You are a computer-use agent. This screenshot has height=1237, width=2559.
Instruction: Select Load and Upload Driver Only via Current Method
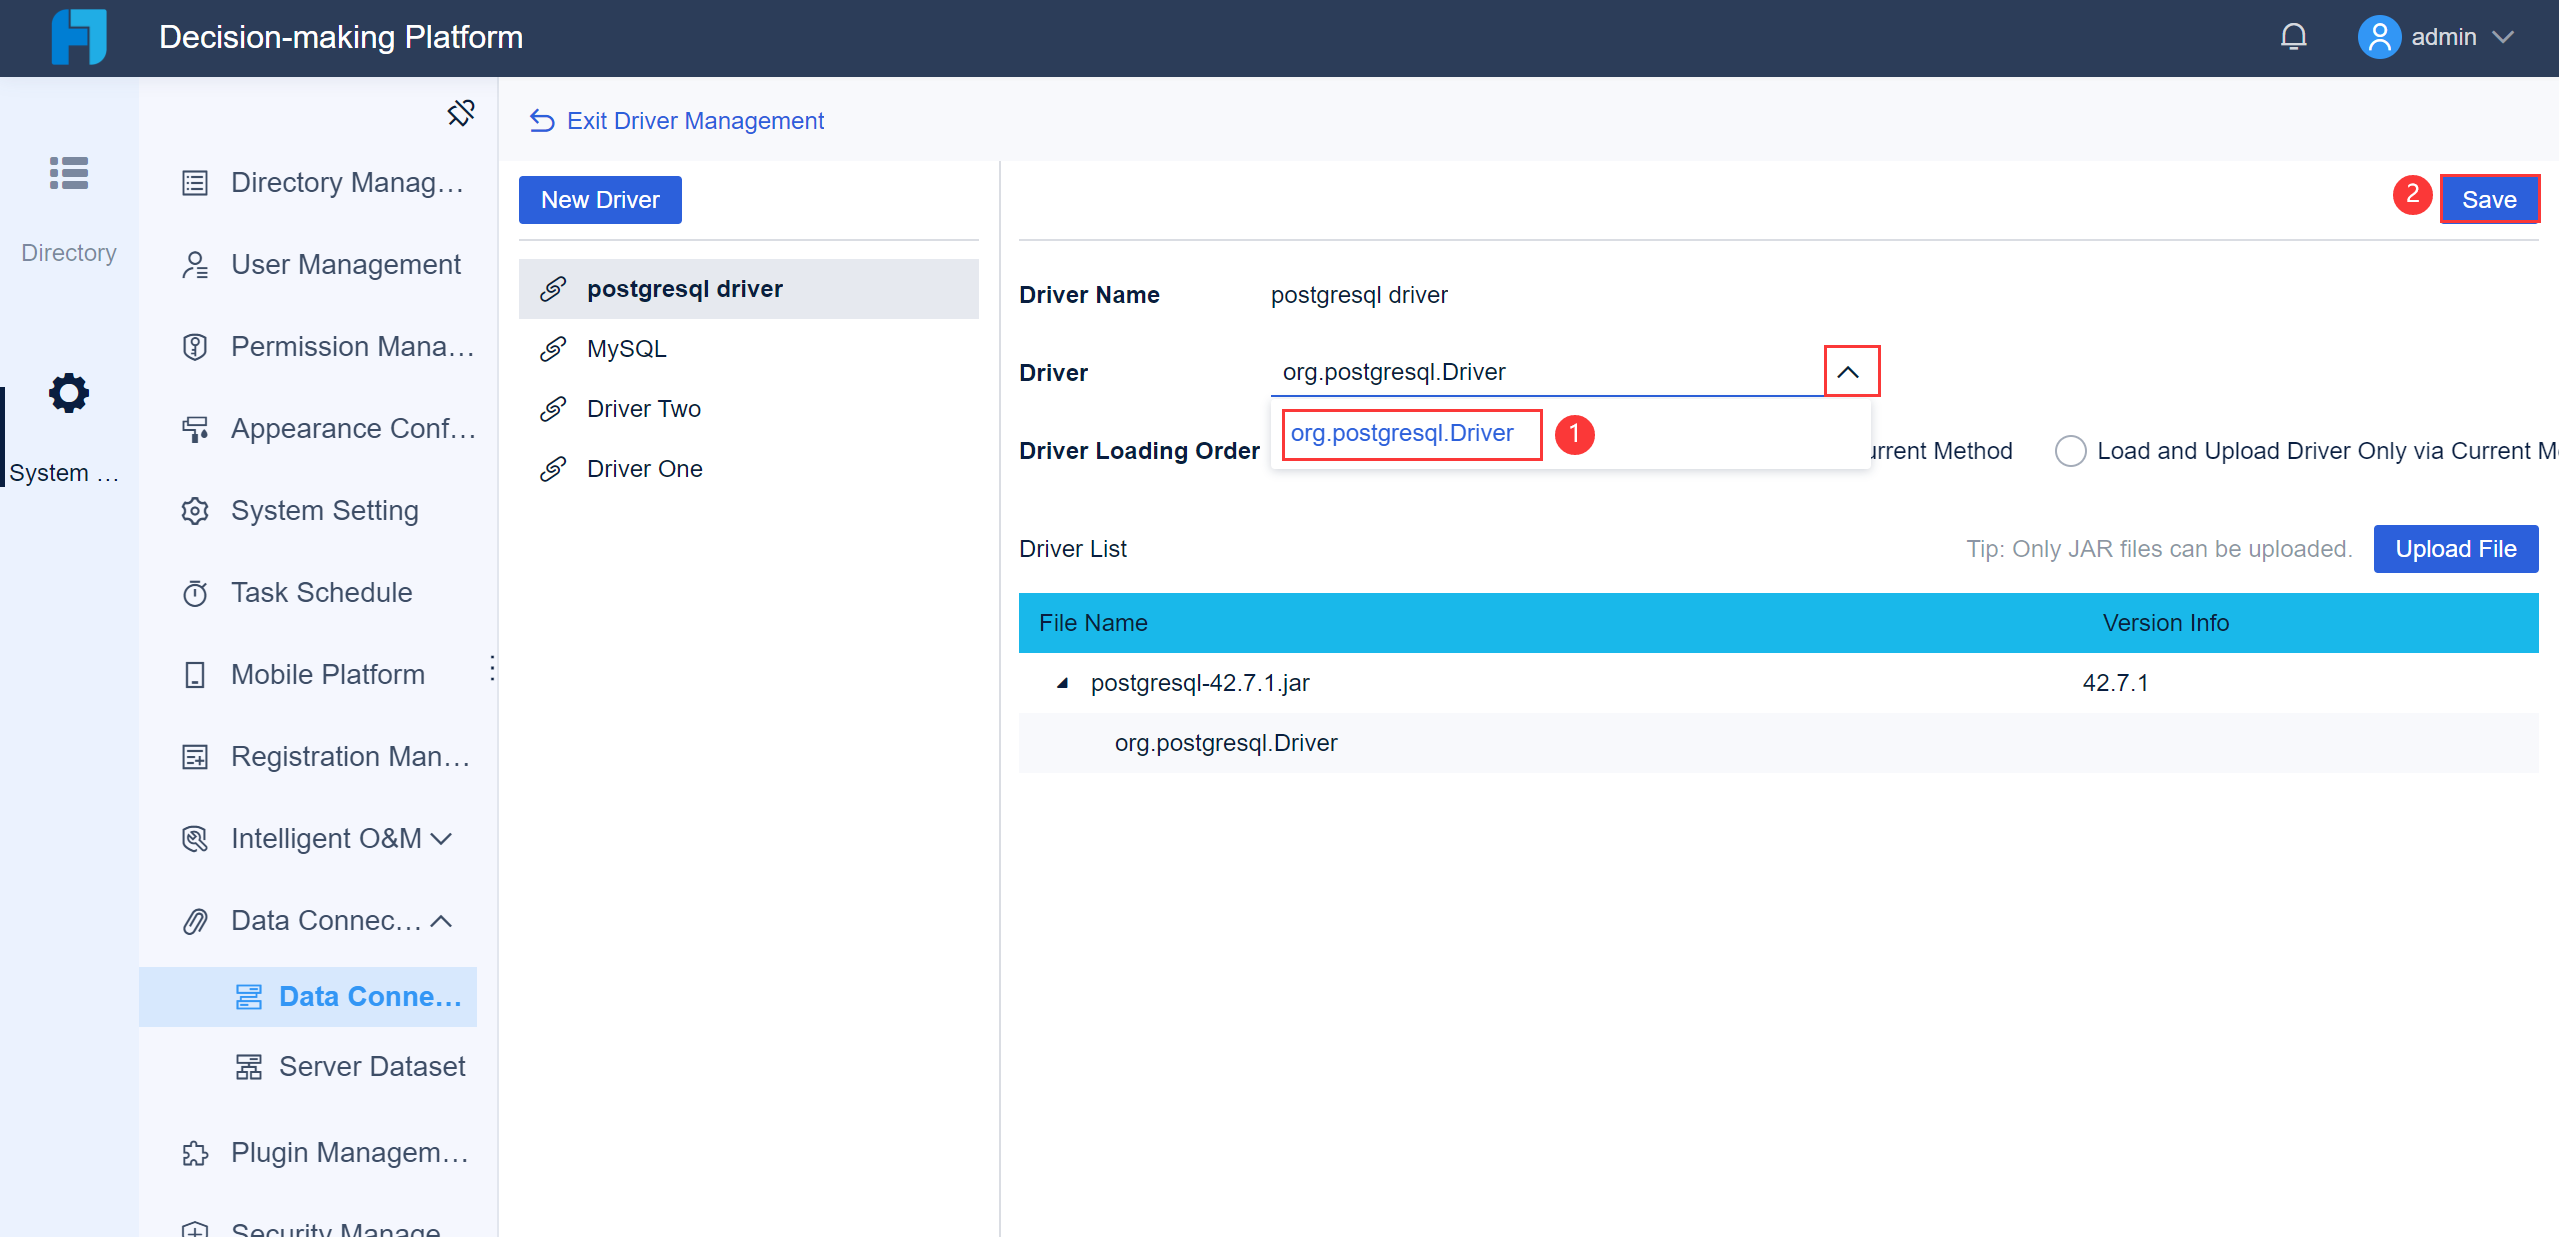pyautogui.click(x=2072, y=451)
